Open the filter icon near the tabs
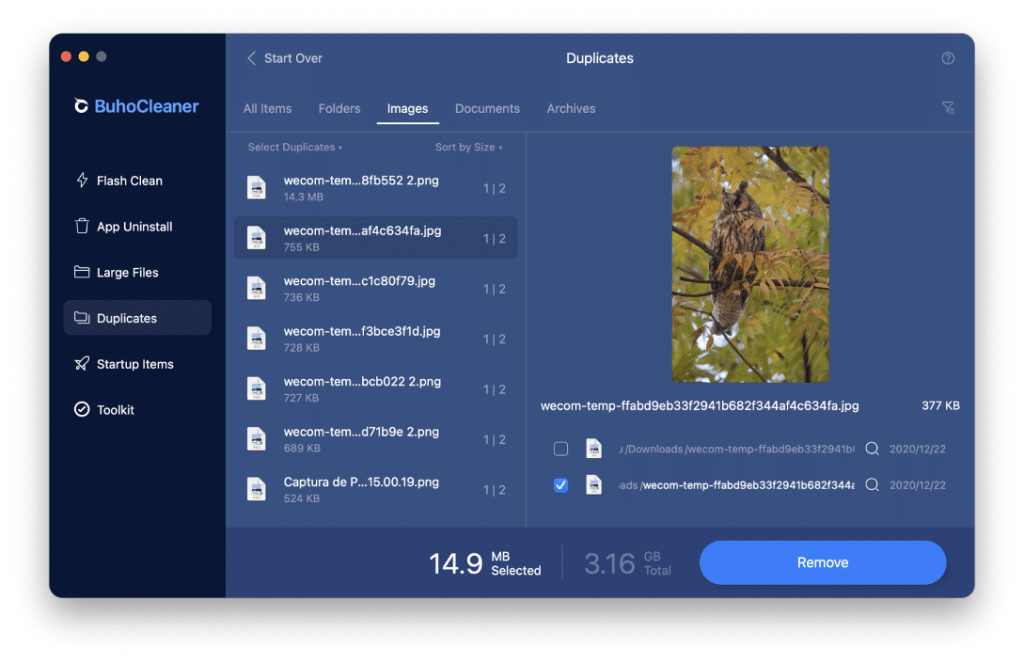 click(948, 108)
